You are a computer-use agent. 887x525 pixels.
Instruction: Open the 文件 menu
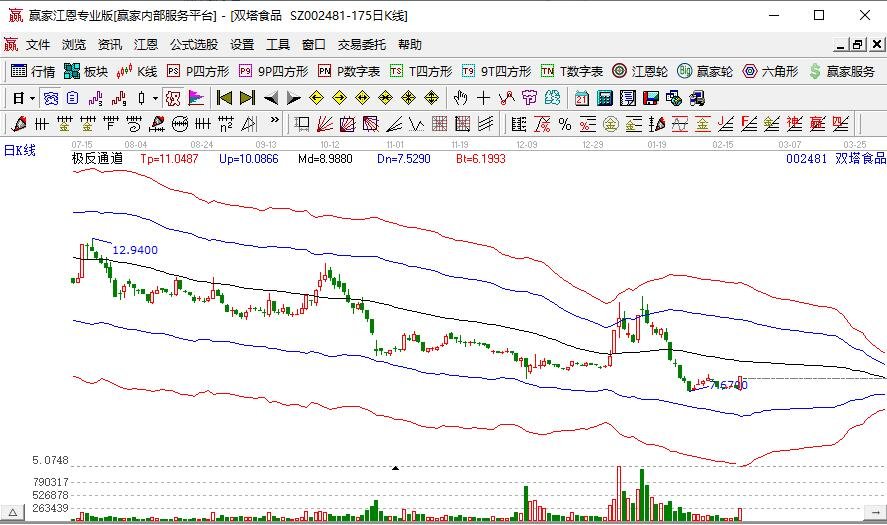click(x=38, y=45)
